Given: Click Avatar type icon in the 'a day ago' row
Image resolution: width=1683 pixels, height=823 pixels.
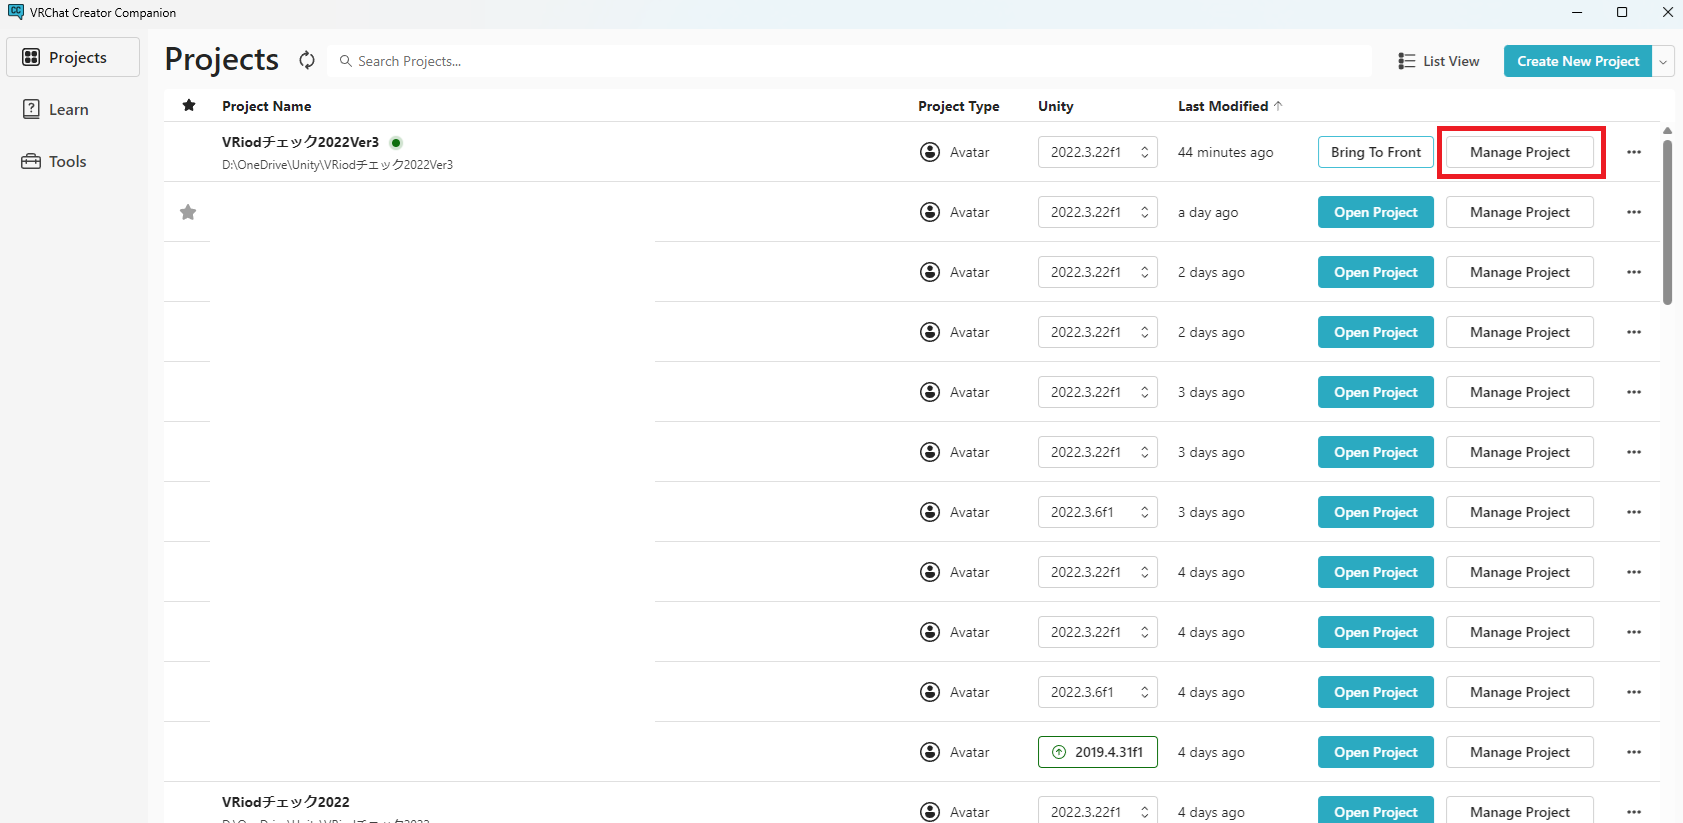Looking at the screenshot, I should [x=930, y=212].
